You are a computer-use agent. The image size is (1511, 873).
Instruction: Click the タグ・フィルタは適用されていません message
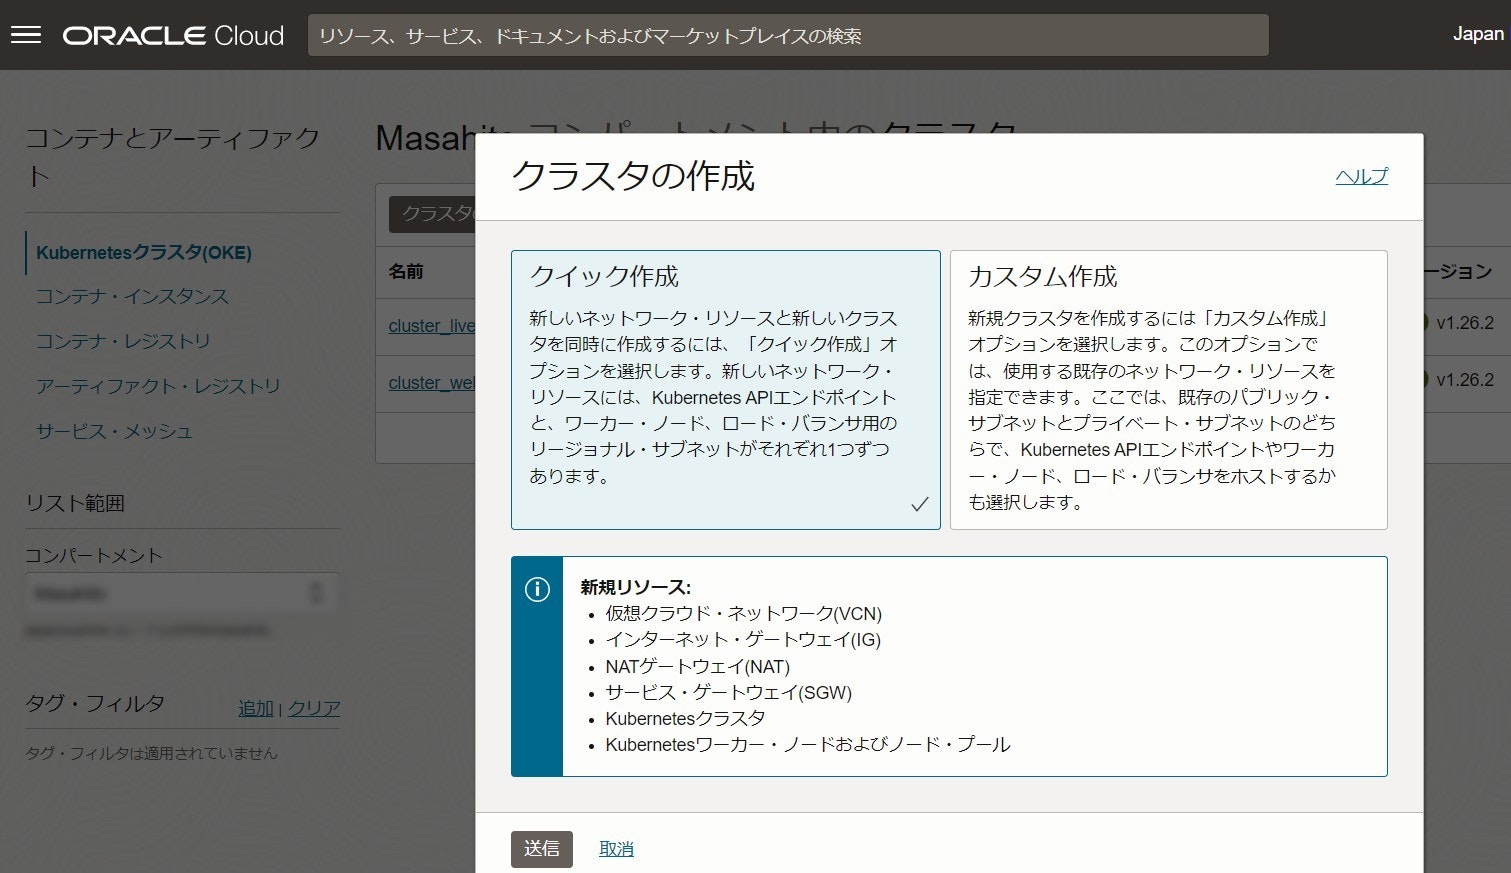(152, 753)
